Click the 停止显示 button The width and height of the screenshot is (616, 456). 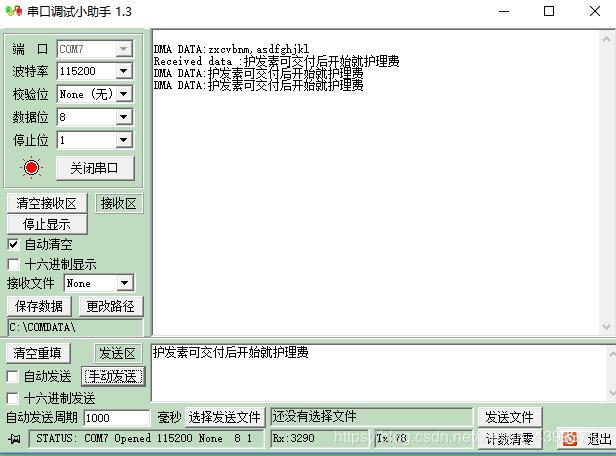(x=47, y=224)
